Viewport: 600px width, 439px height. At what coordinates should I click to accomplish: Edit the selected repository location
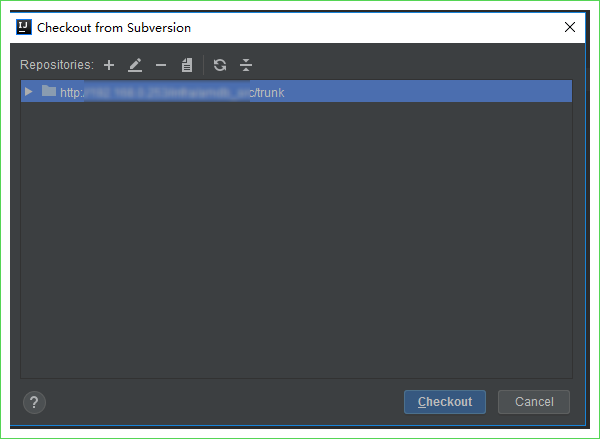click(135, 65)
